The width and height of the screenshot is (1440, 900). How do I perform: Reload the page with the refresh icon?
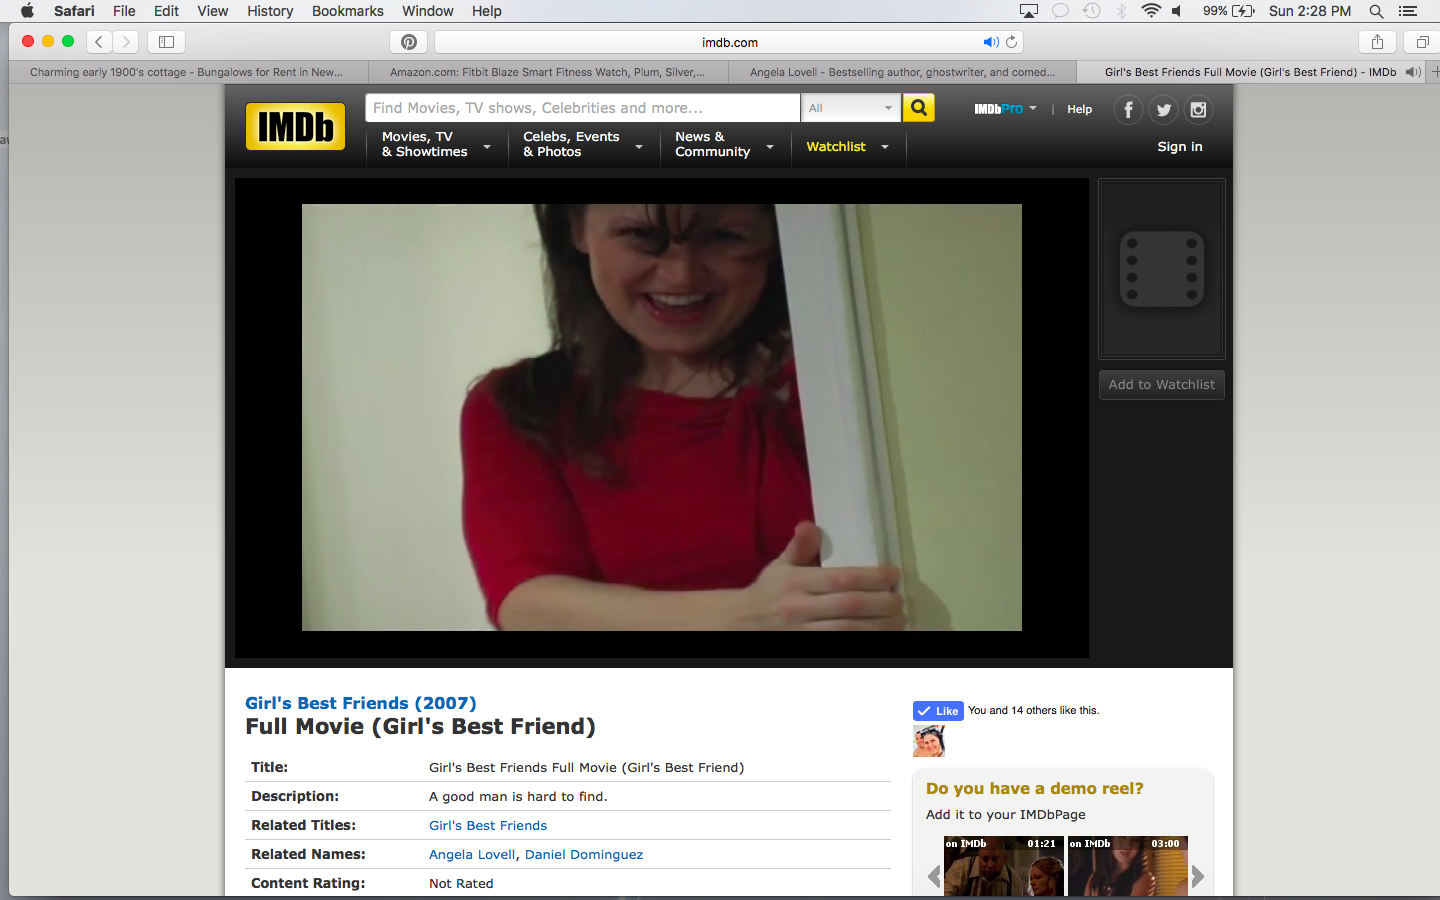[1012, 42]
